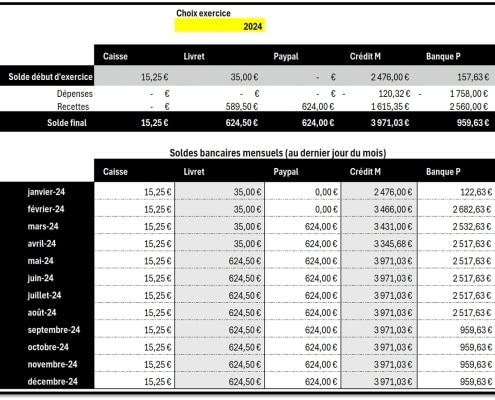This screenshot has height=400, width=495.
Task: Select juin-24 Caisse balance 15,25 €
Action: pos(158,278)
